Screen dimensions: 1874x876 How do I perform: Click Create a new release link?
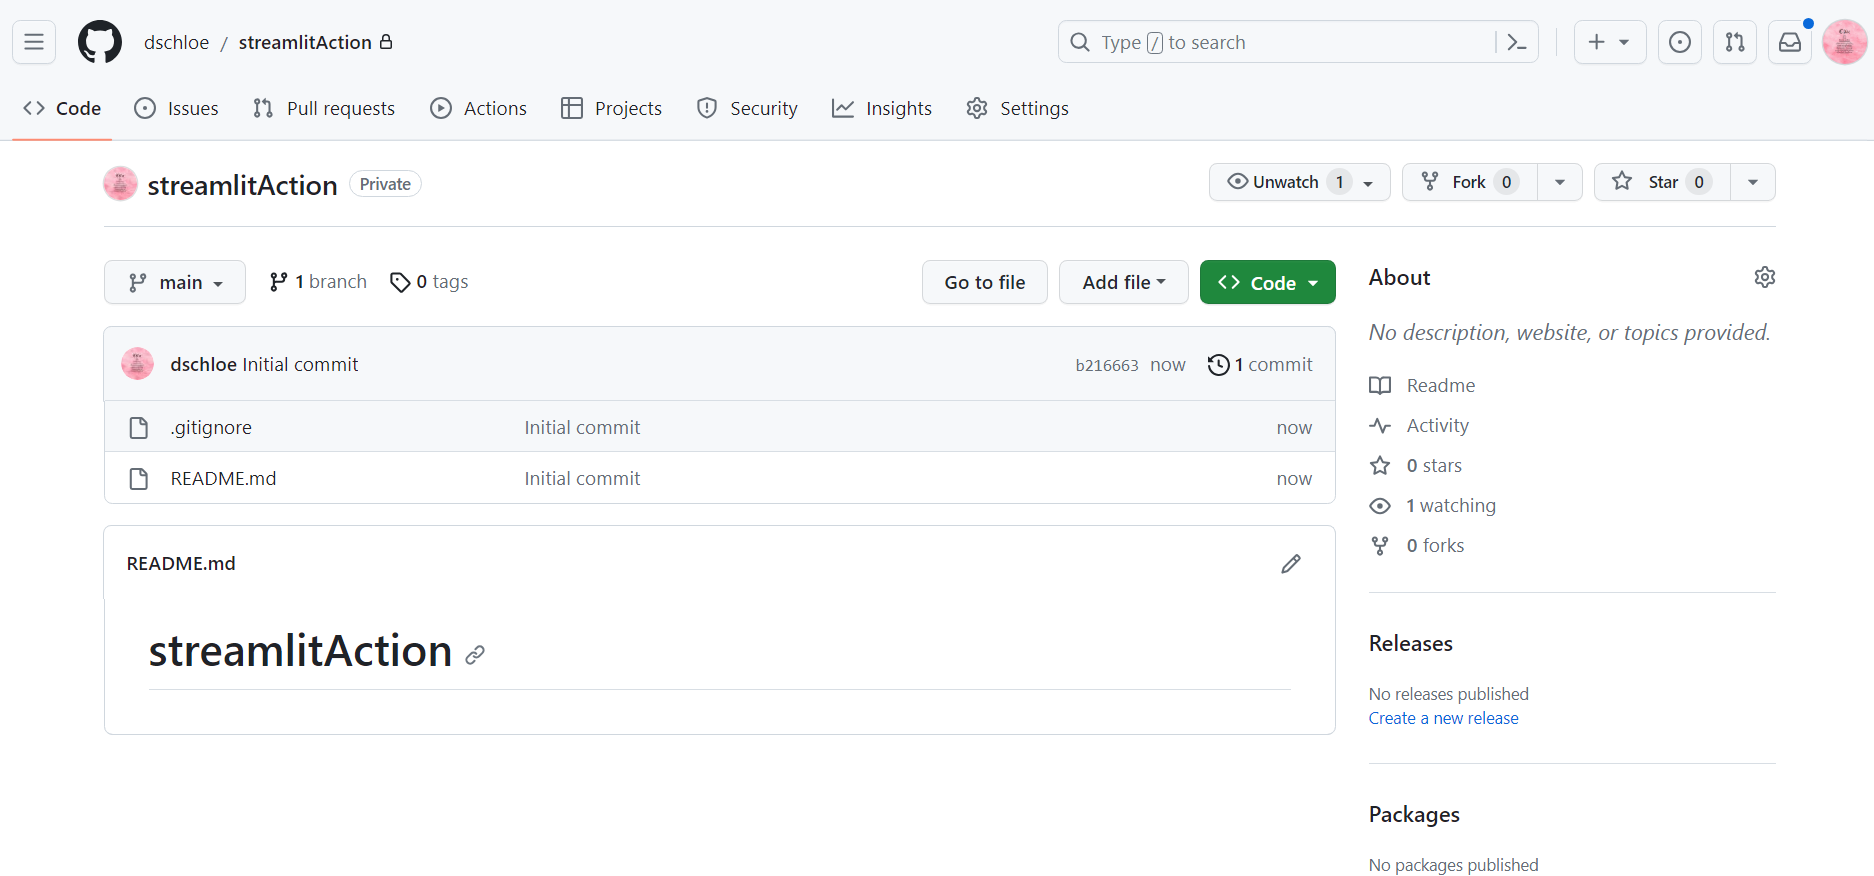1443,718
